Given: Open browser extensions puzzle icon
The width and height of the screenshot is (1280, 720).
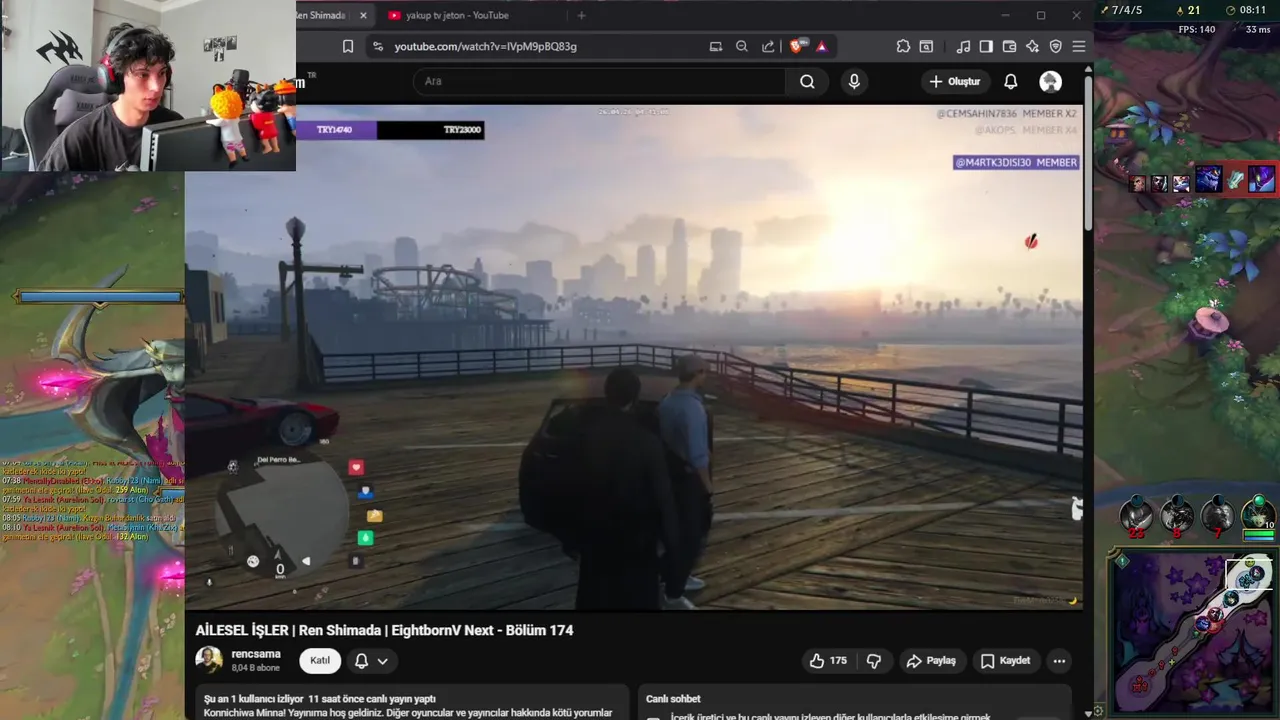Looking at the screenshot, I should click(x=903, y=46).
